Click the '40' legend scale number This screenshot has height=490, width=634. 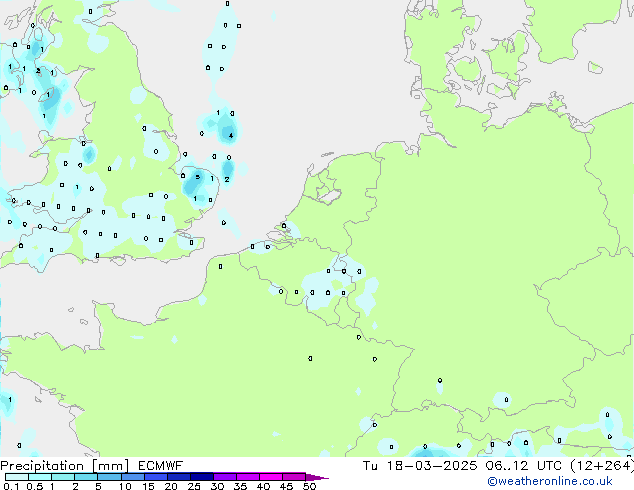click(x=263, y=486)
